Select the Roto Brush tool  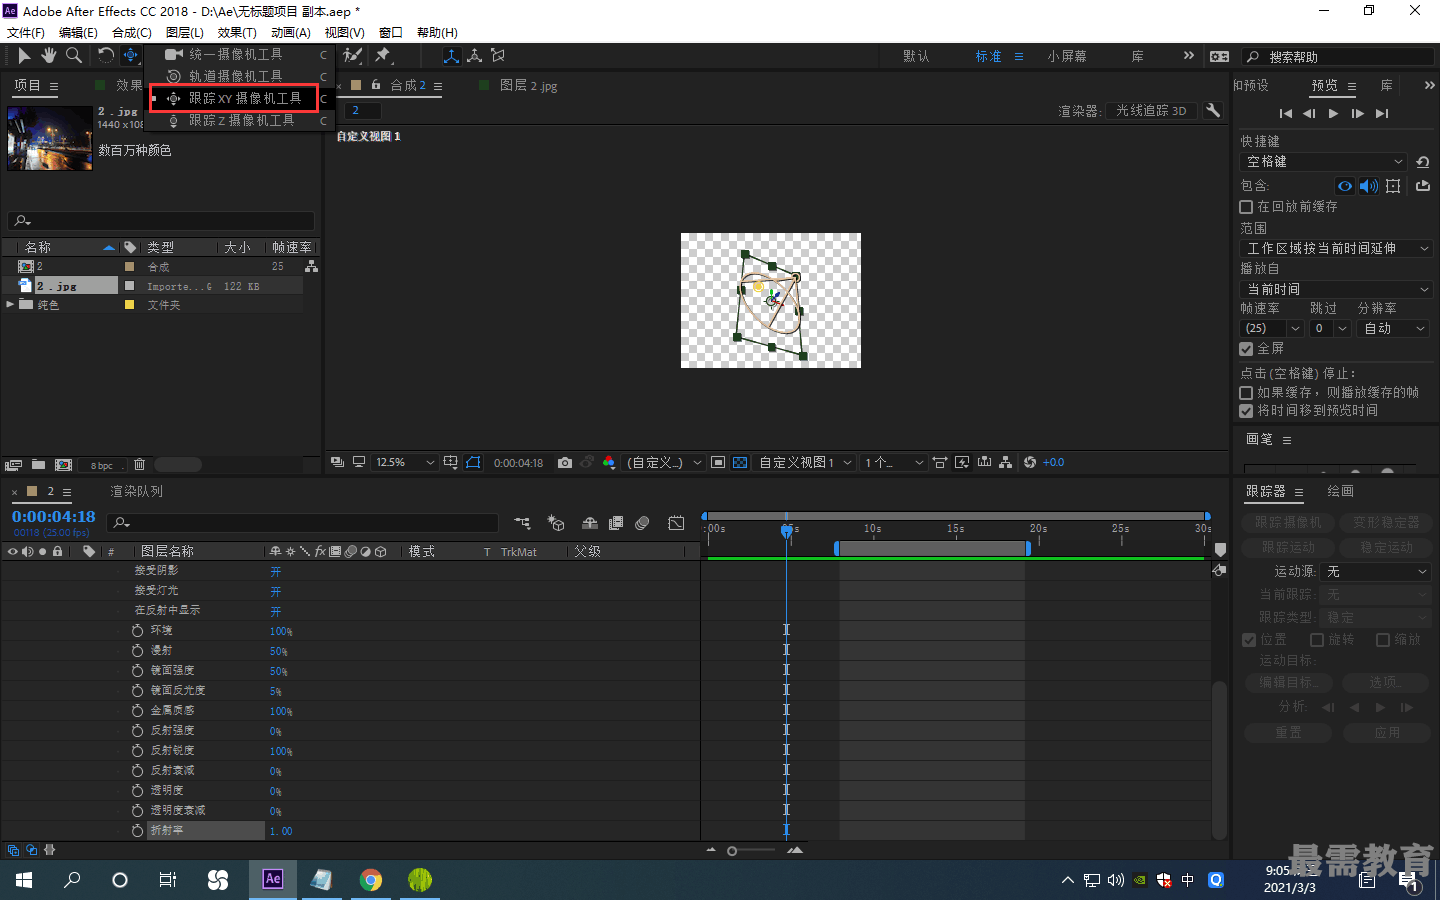click(353, 56)
